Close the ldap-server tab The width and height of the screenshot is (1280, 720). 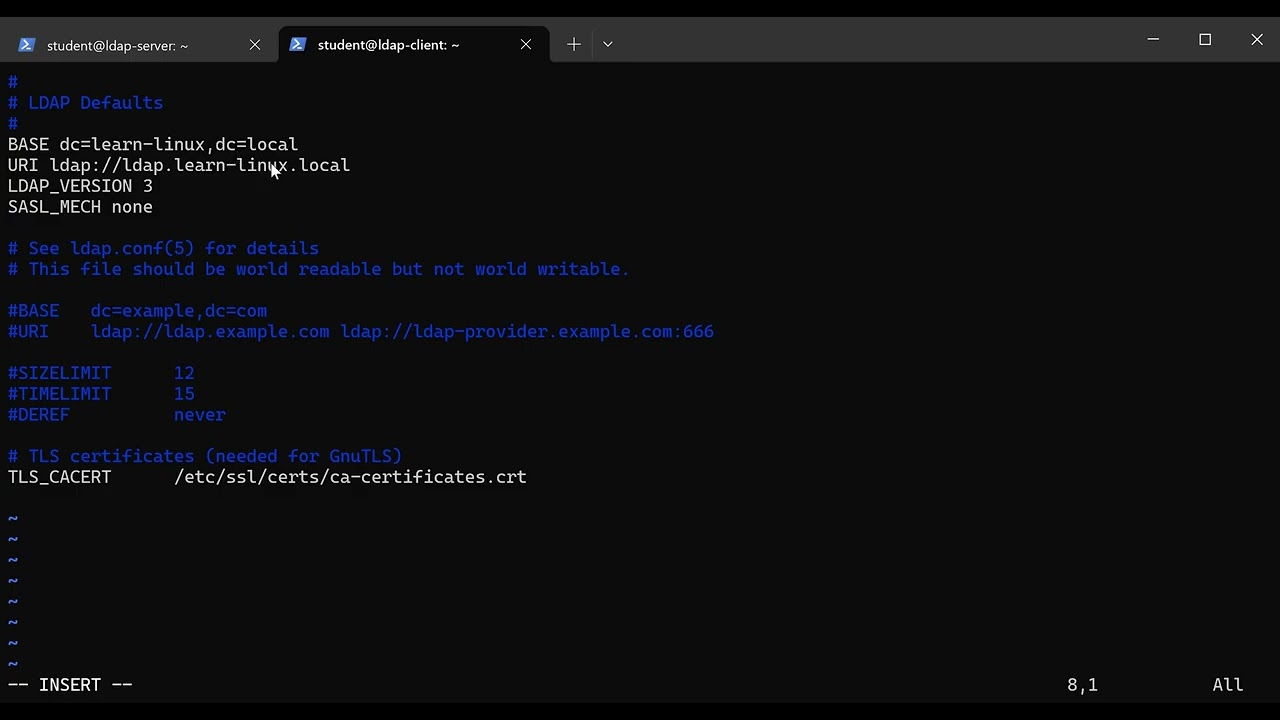(255, 45)
